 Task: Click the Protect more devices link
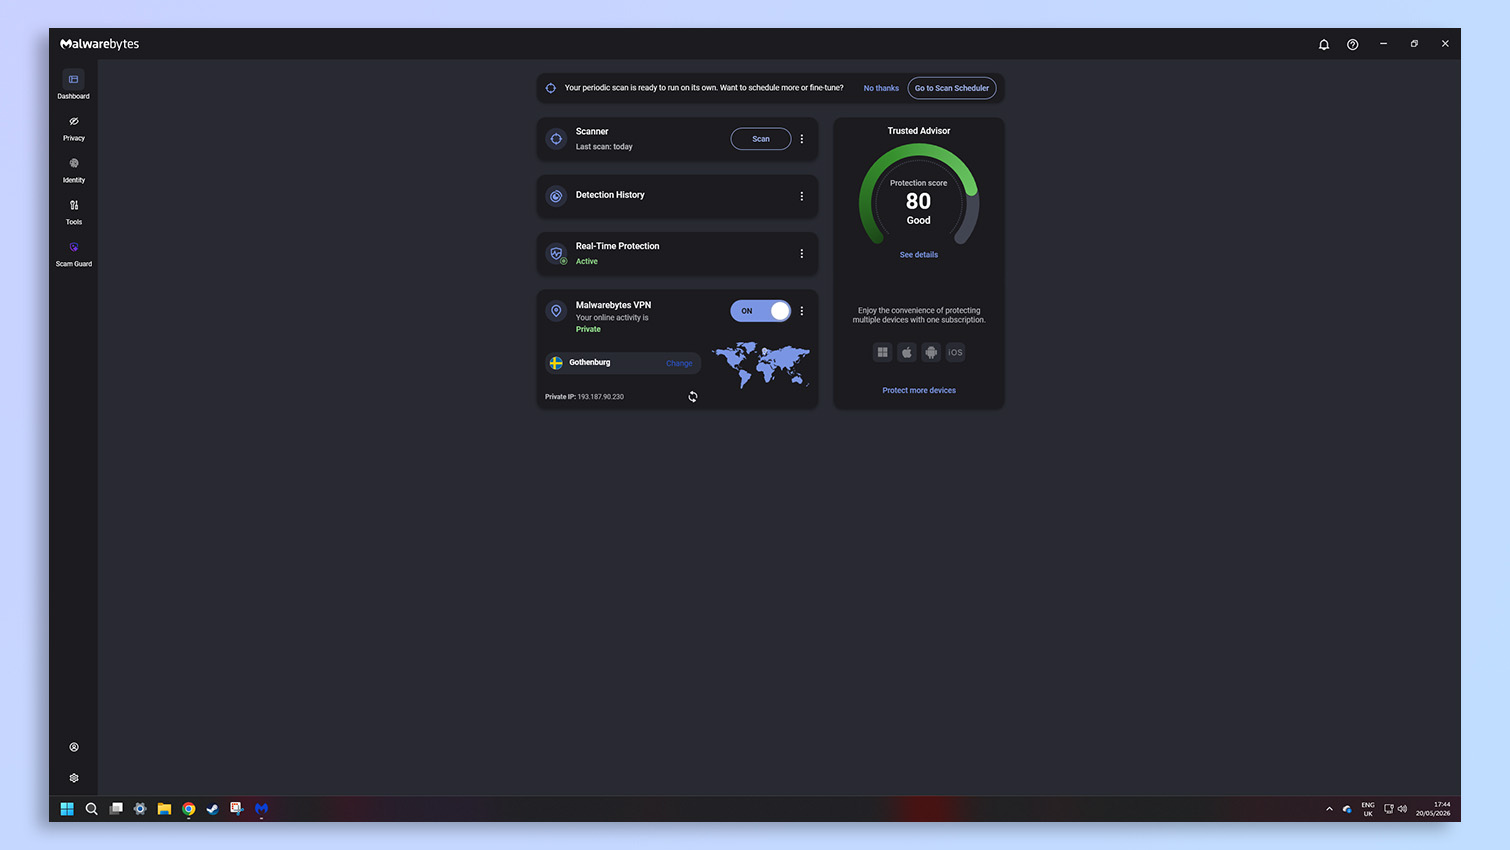coord(919,390)
